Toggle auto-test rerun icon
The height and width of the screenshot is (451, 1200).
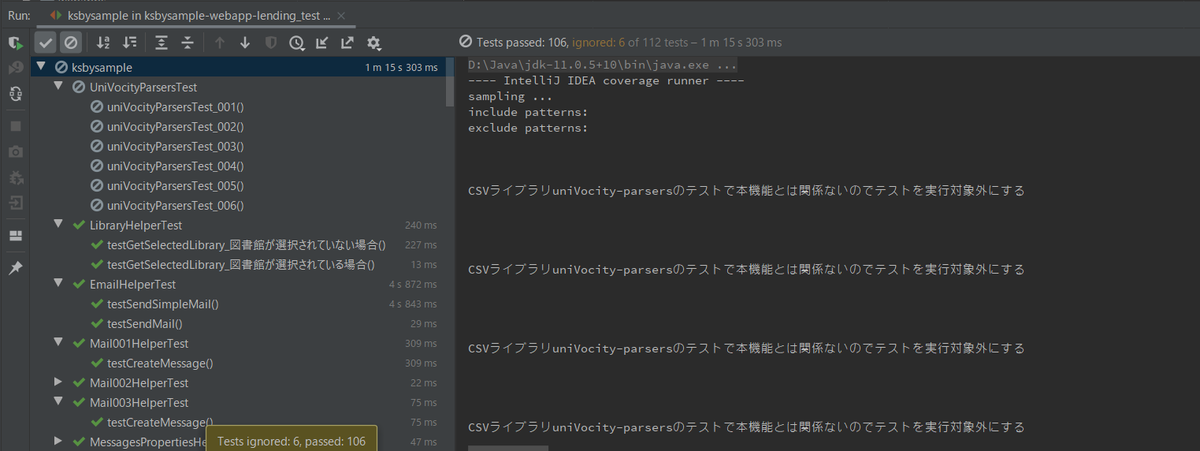tap(15, 93)
